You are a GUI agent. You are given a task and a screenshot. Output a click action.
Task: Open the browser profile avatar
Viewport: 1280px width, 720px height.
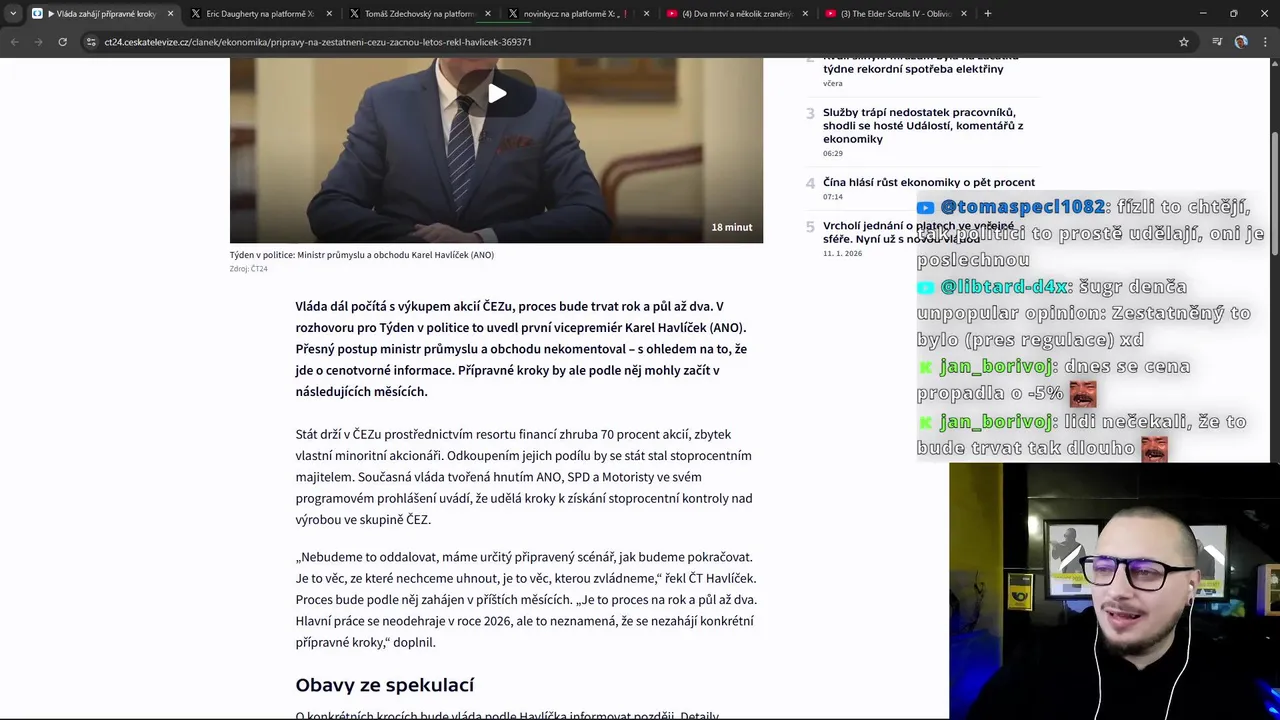tap(1241, 42)
